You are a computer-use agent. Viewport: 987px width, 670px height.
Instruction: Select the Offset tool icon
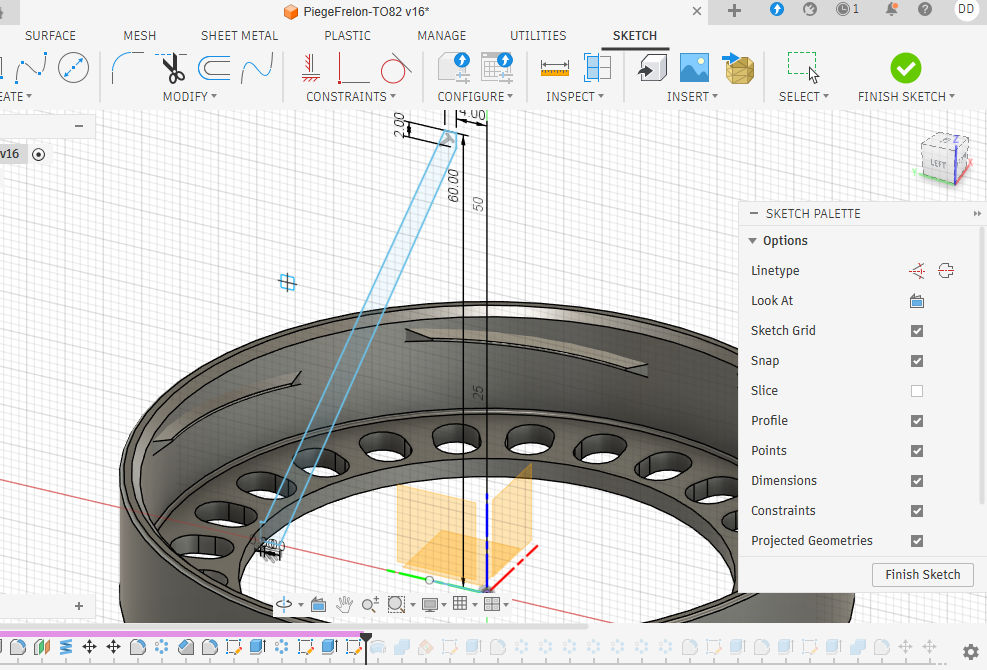click(214, 68)
